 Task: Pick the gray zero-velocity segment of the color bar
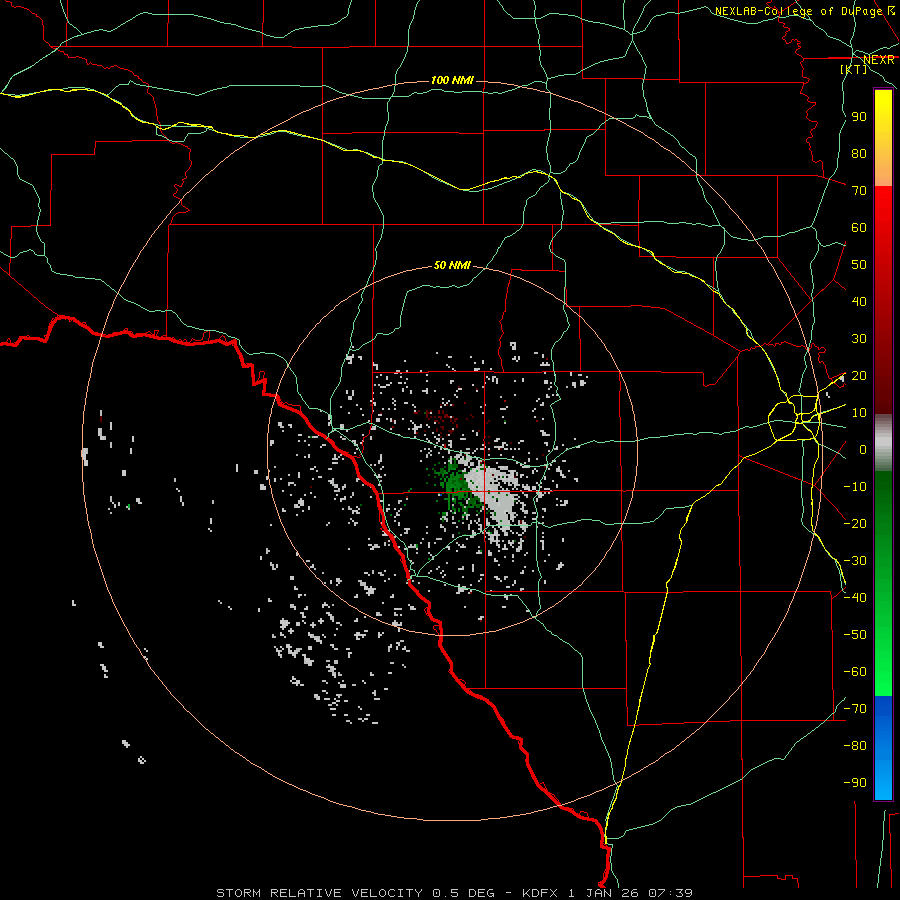(x=883, y=443)
